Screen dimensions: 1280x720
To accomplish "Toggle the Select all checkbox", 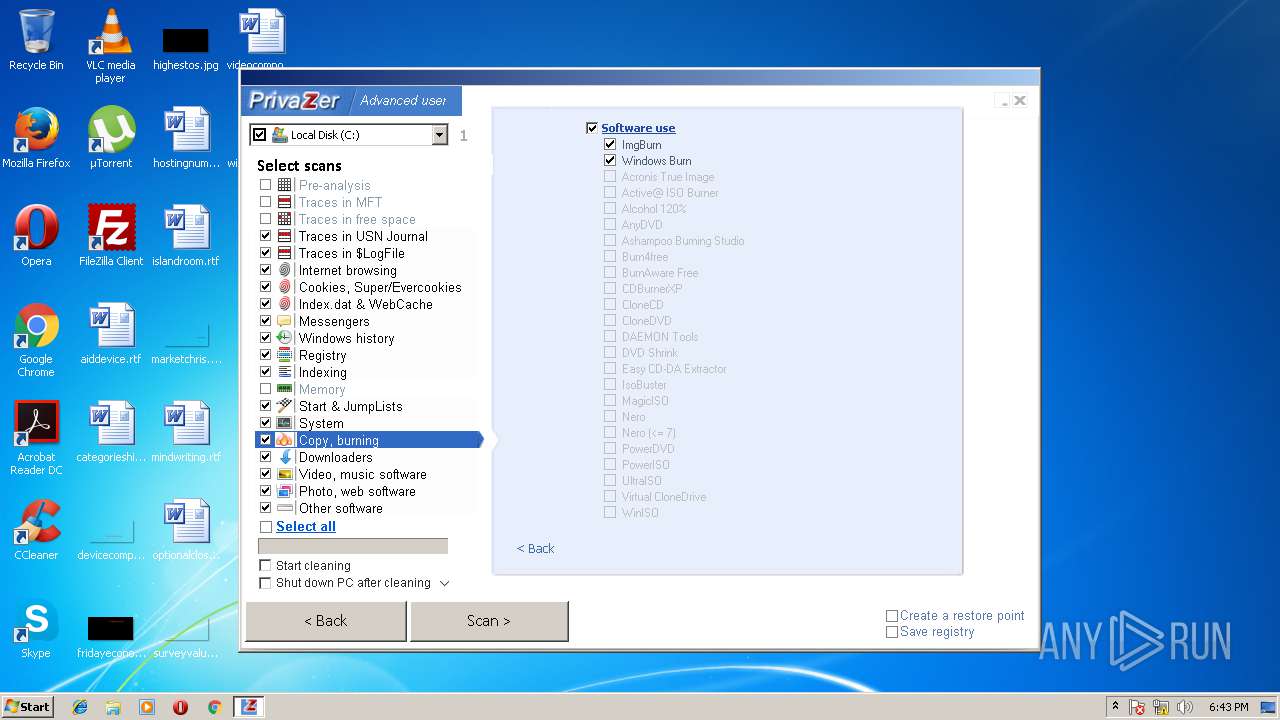I will [265, 526].
